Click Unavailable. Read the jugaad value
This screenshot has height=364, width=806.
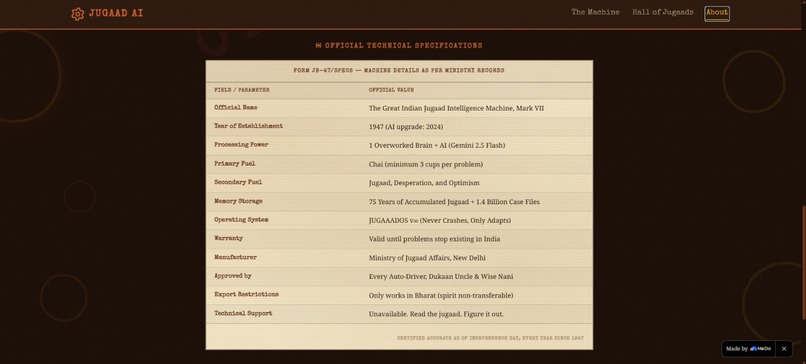(436, 314)
